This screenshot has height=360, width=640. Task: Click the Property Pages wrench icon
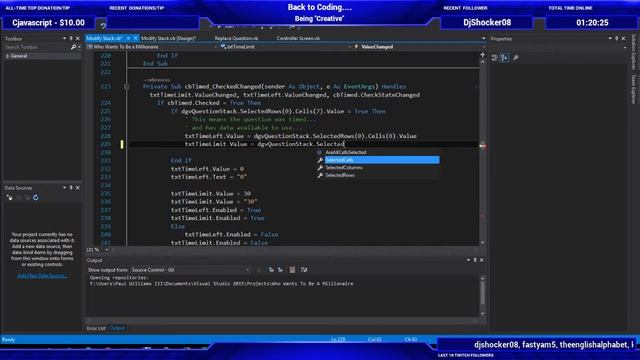516,58
